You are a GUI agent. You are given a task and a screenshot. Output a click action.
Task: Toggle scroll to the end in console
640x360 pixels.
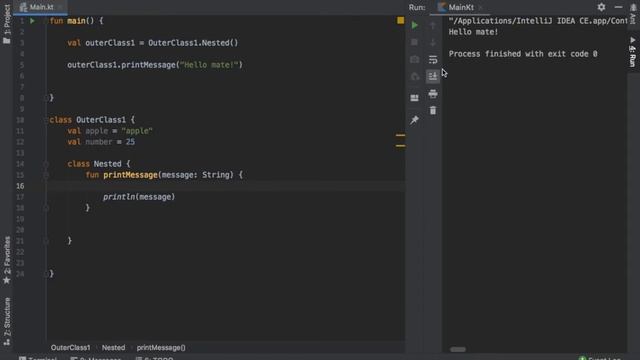click(x=433, y=76)
